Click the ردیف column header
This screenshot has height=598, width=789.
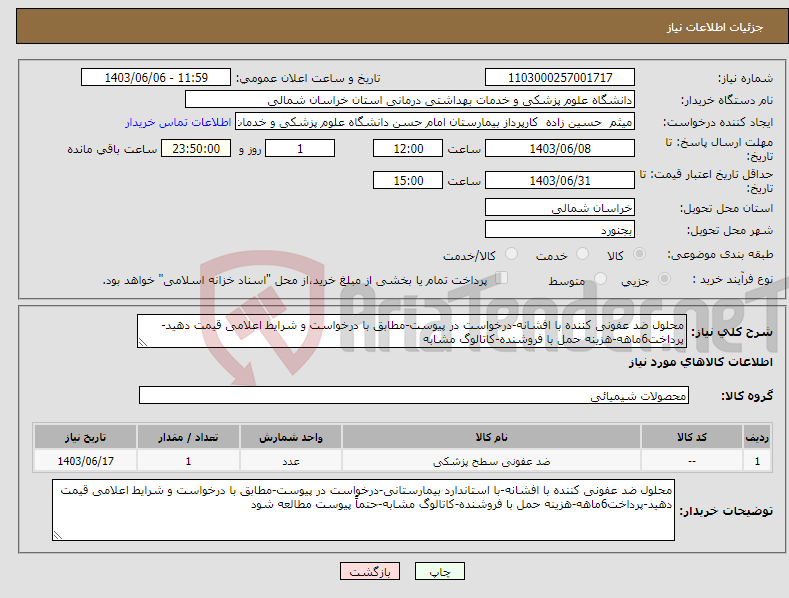[x=757, y=437]
